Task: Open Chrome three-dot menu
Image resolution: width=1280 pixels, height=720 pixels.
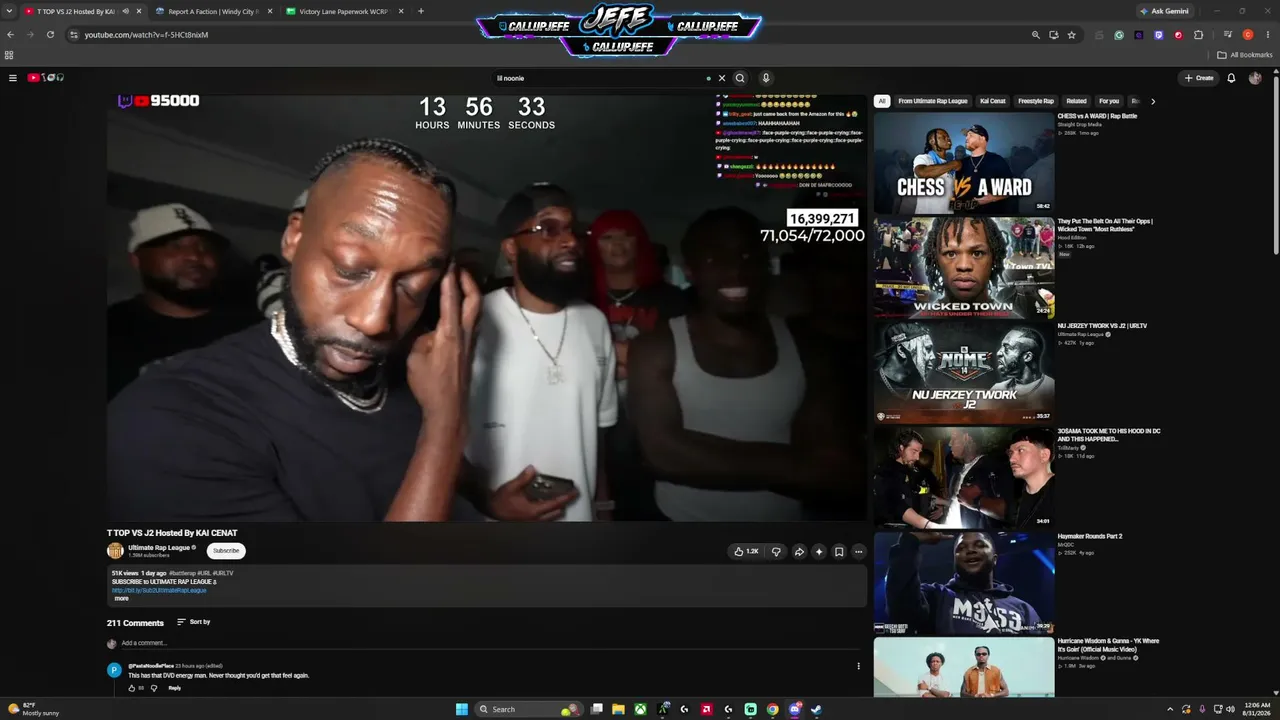Action: tap(1267, 35)
